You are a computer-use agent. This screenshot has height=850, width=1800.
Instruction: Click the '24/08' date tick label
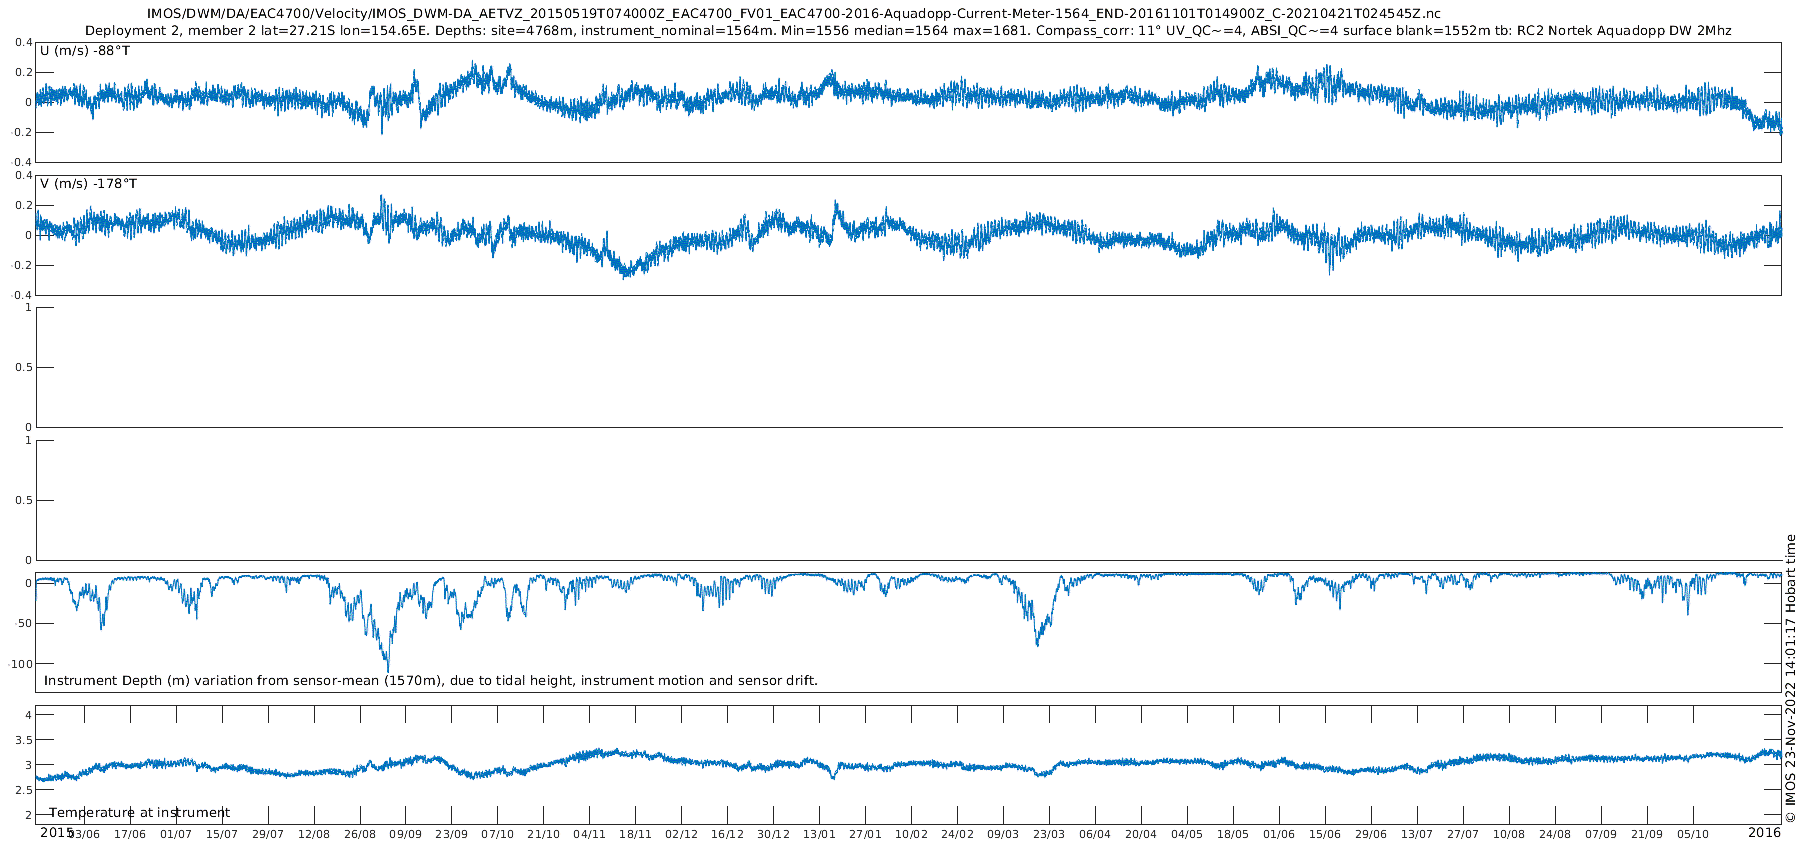point(1556,834)
